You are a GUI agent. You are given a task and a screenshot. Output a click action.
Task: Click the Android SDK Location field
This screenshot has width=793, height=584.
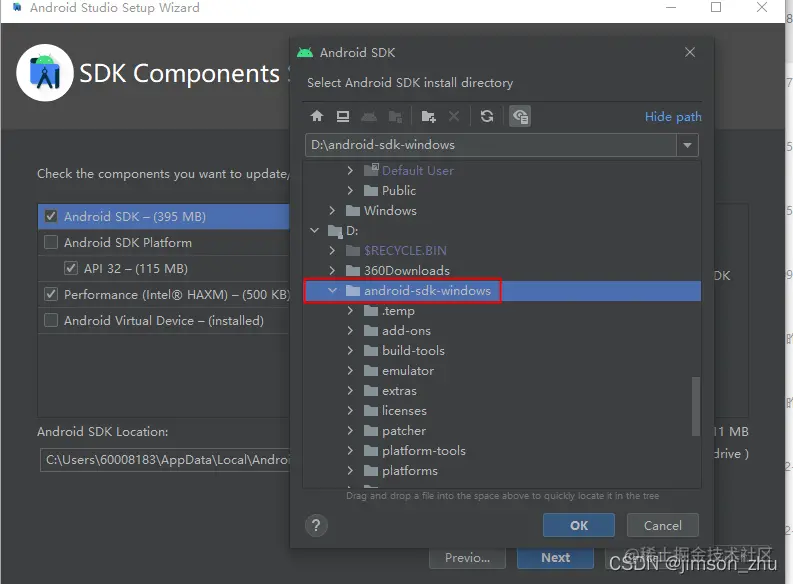[165, 460]
